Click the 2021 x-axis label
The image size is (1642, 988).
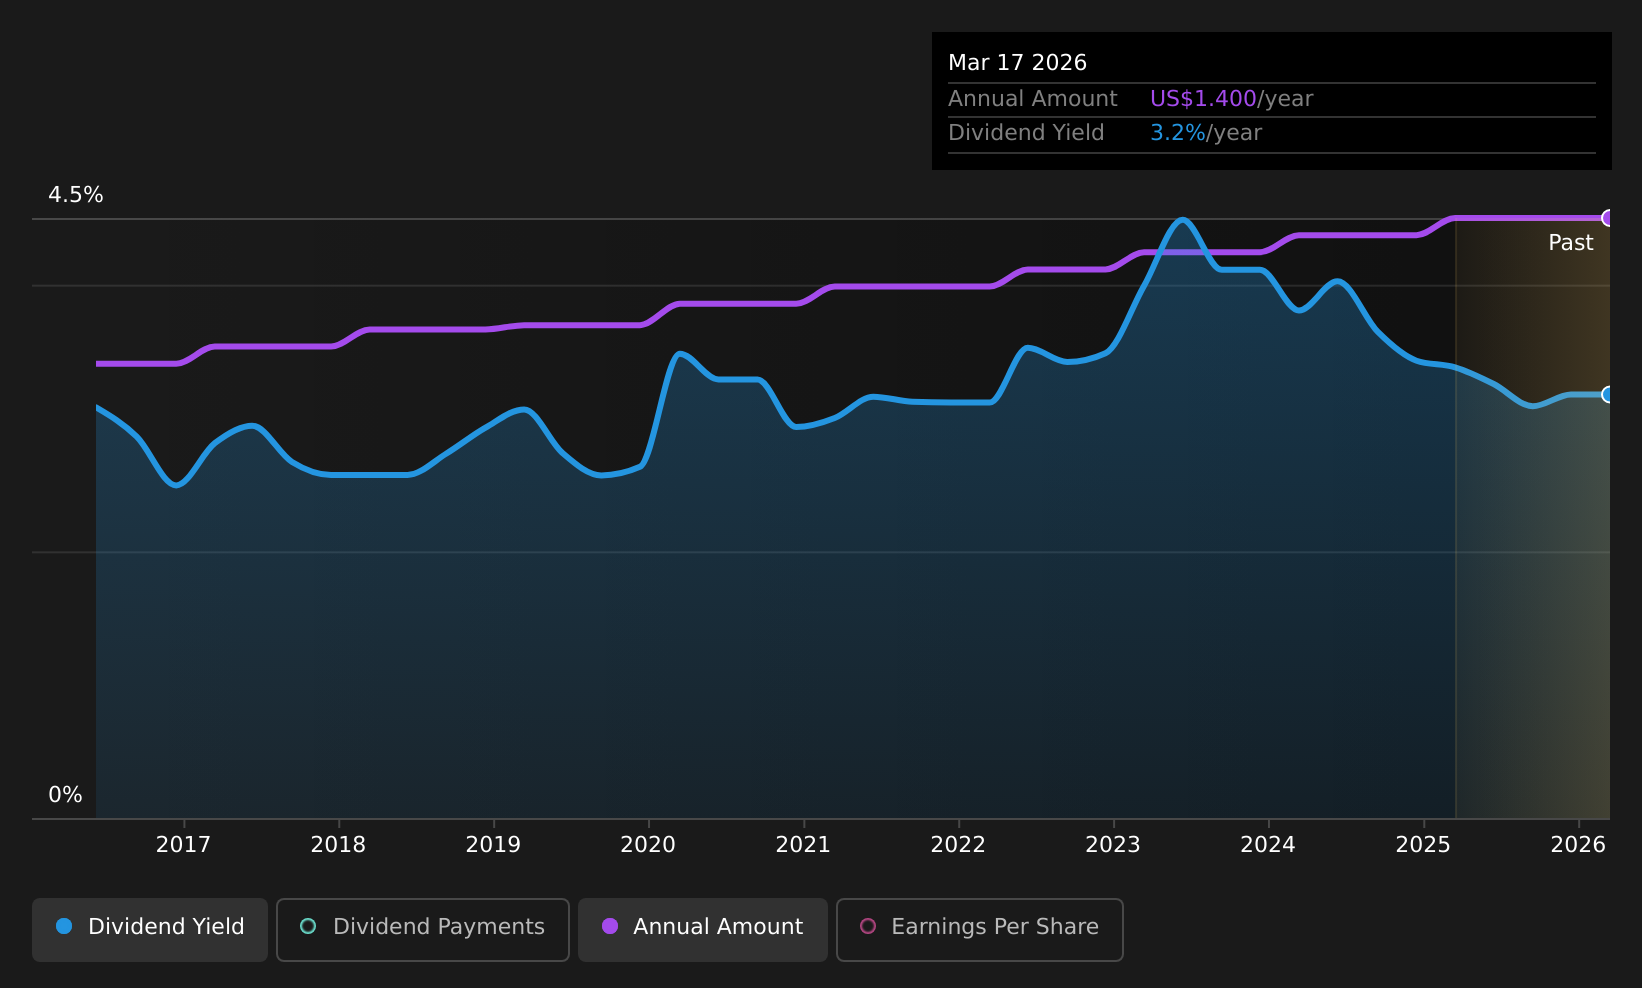click(803, 845)
